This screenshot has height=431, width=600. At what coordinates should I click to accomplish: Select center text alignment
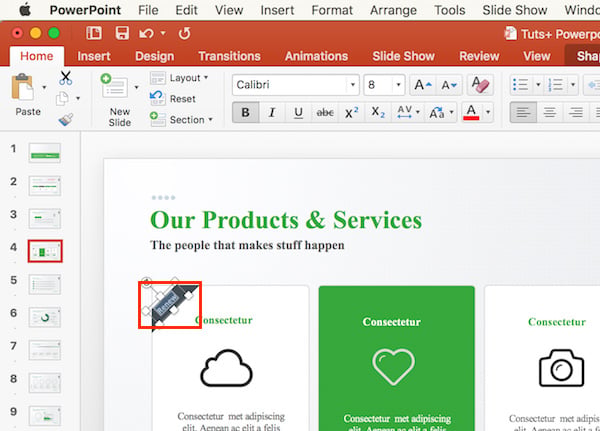pos(550,113)
